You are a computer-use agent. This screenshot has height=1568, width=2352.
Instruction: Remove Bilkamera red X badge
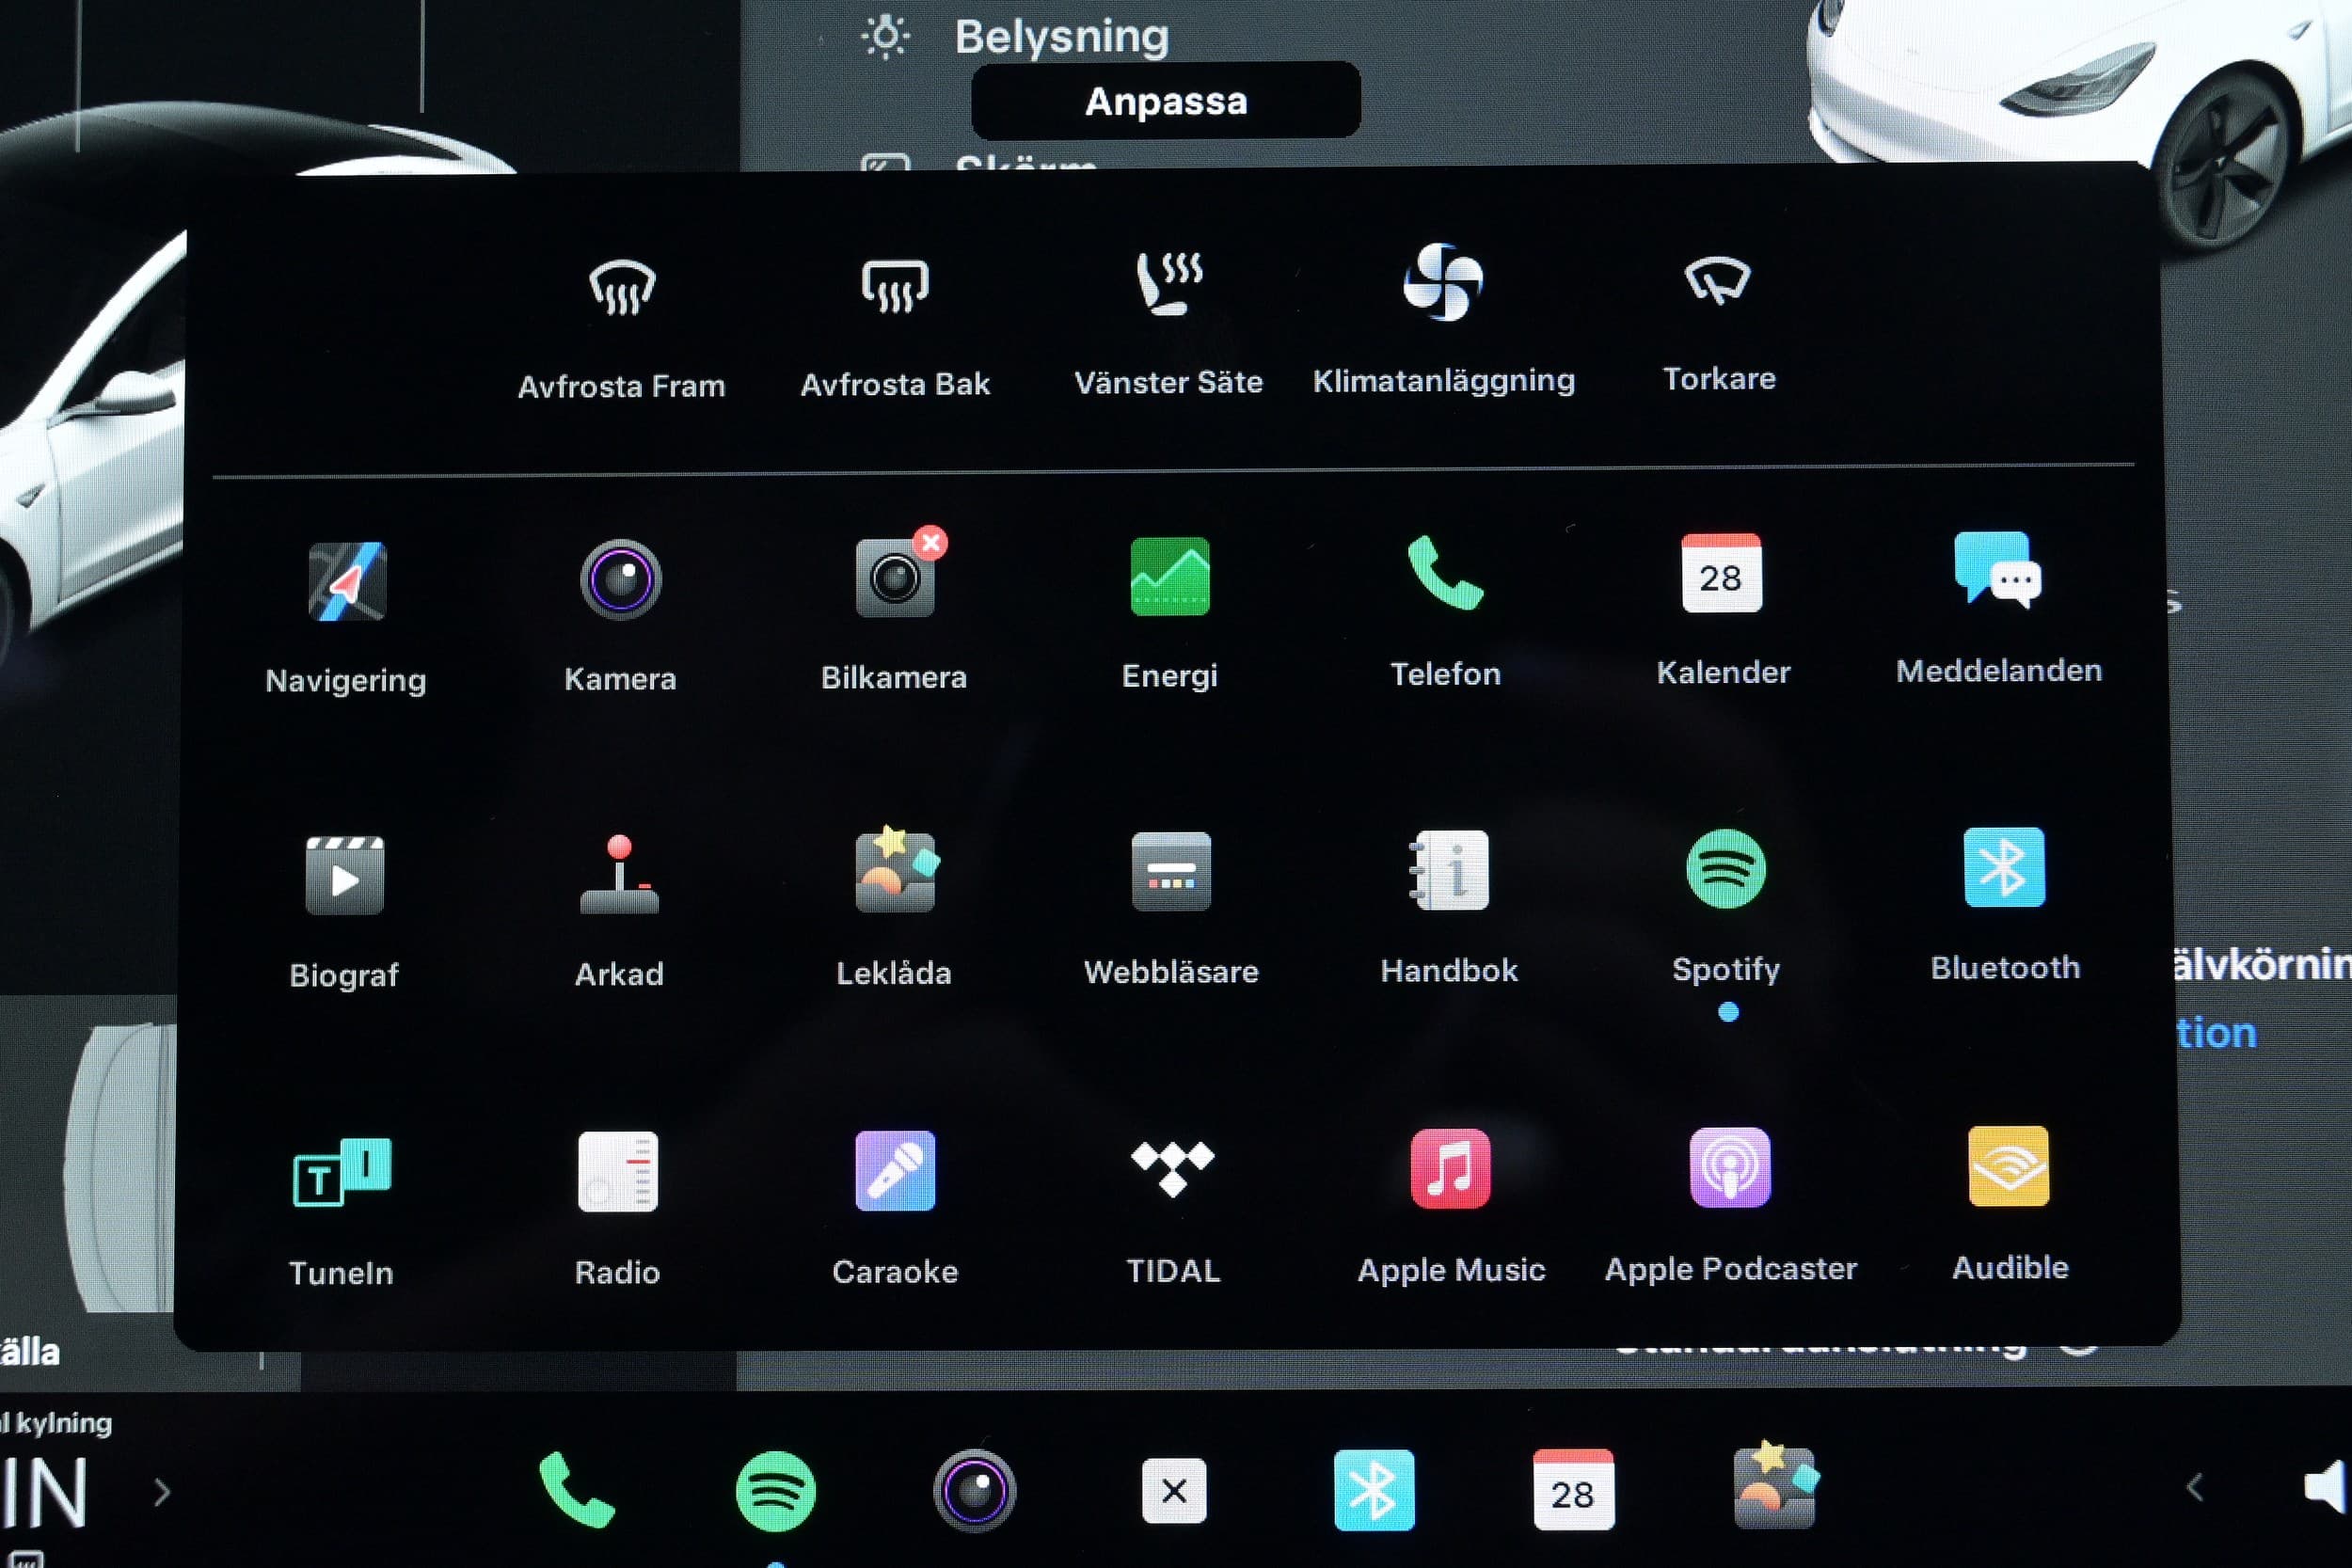point(930,543)
